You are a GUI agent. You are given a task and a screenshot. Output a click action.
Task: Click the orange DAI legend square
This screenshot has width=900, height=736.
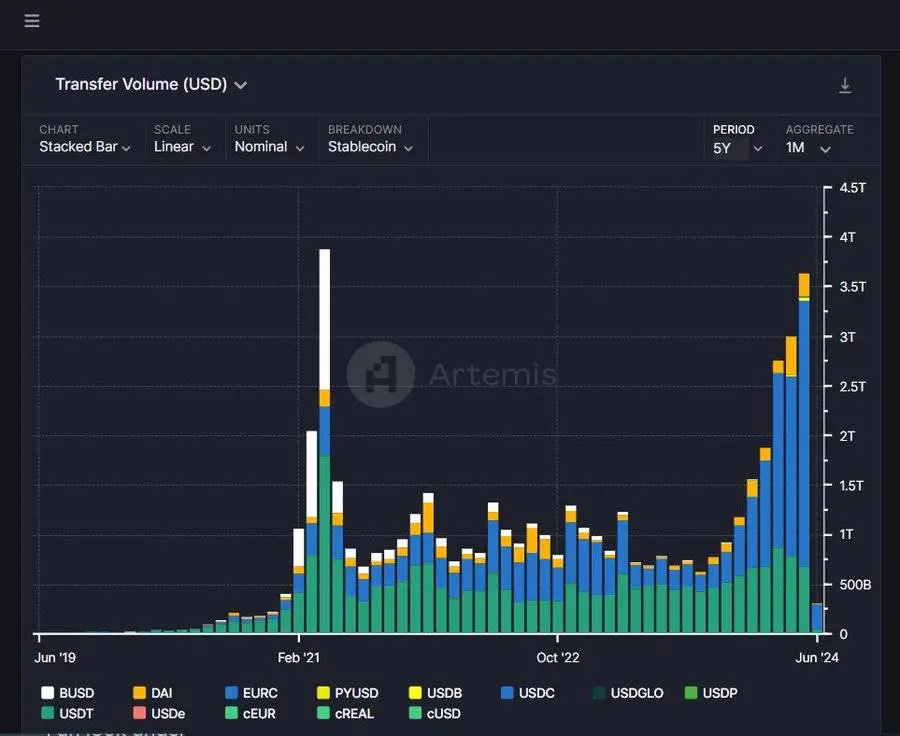pos(140,693)
